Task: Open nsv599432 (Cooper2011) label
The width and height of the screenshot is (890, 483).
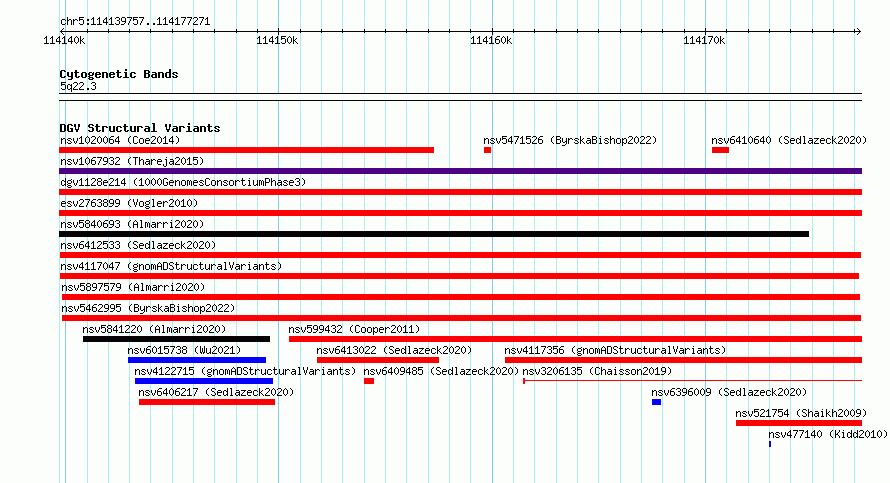Action: 354,329
